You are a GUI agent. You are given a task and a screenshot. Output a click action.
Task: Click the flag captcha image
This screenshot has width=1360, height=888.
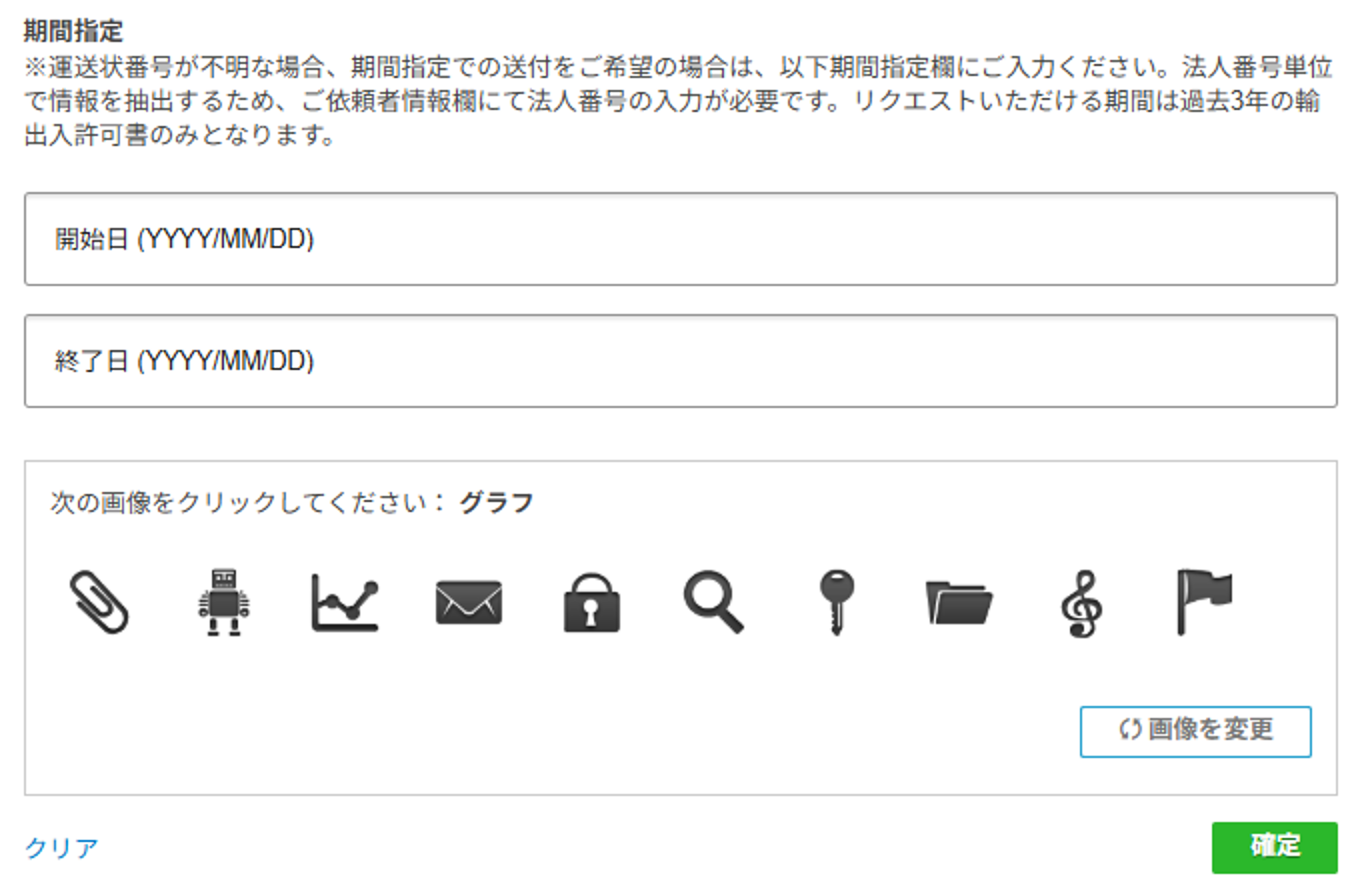(1204, 602)
